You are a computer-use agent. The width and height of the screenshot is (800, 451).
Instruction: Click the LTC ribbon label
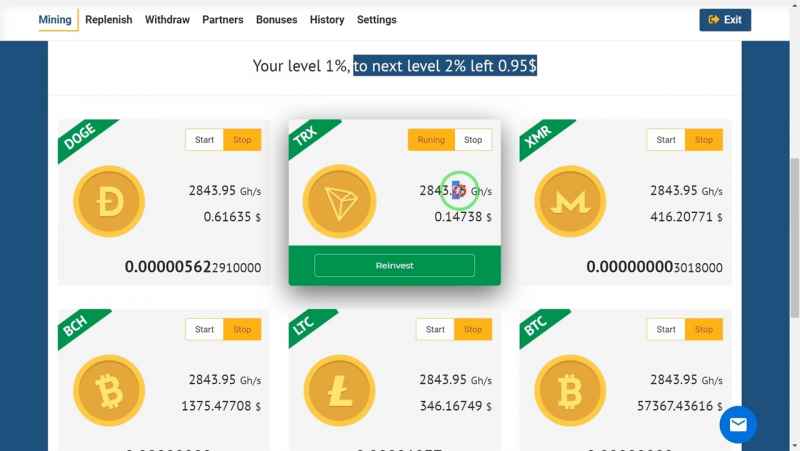tap(305, 324)
